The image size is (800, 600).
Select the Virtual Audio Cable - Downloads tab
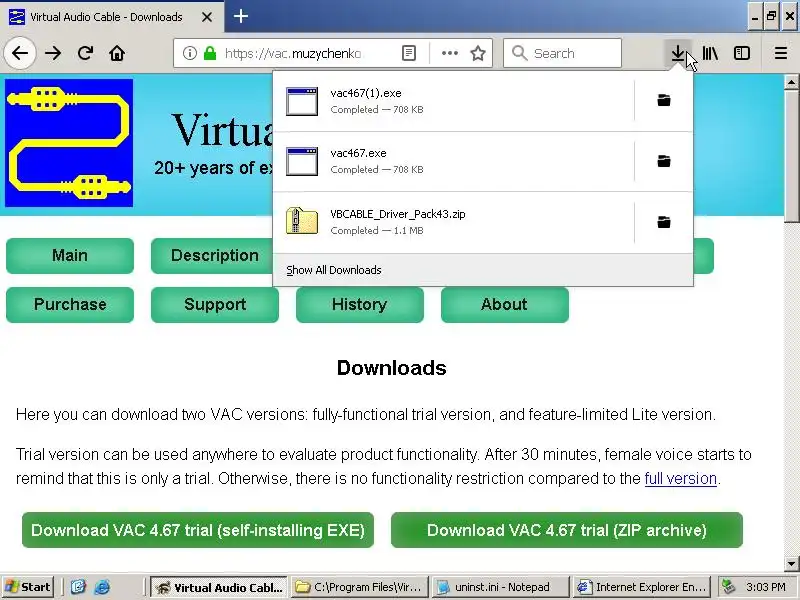click(112, 17)
